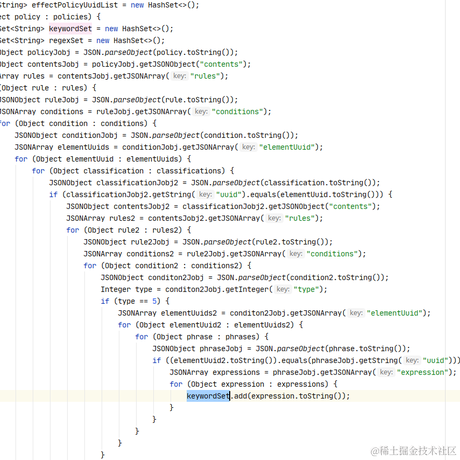Click 'elementUuids2' in the JSONArray elementUuids2 declaration
Screen dimensions: 460x460
point(189,313)
